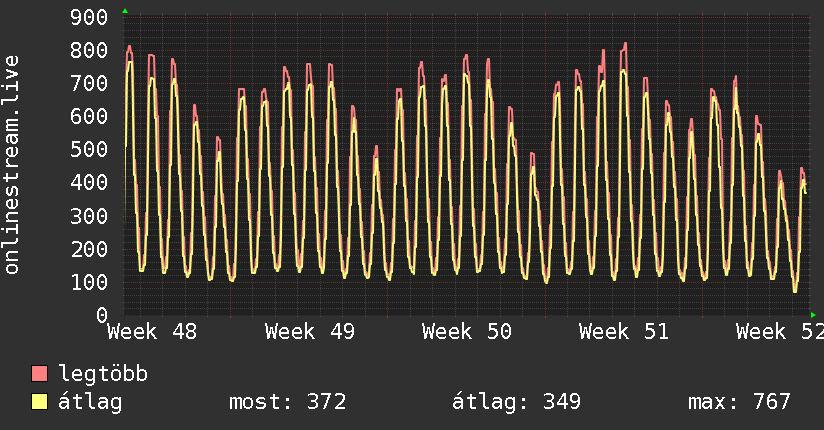
Task: Click the 'átlag: 349' statistic
Action: [517, 402]
